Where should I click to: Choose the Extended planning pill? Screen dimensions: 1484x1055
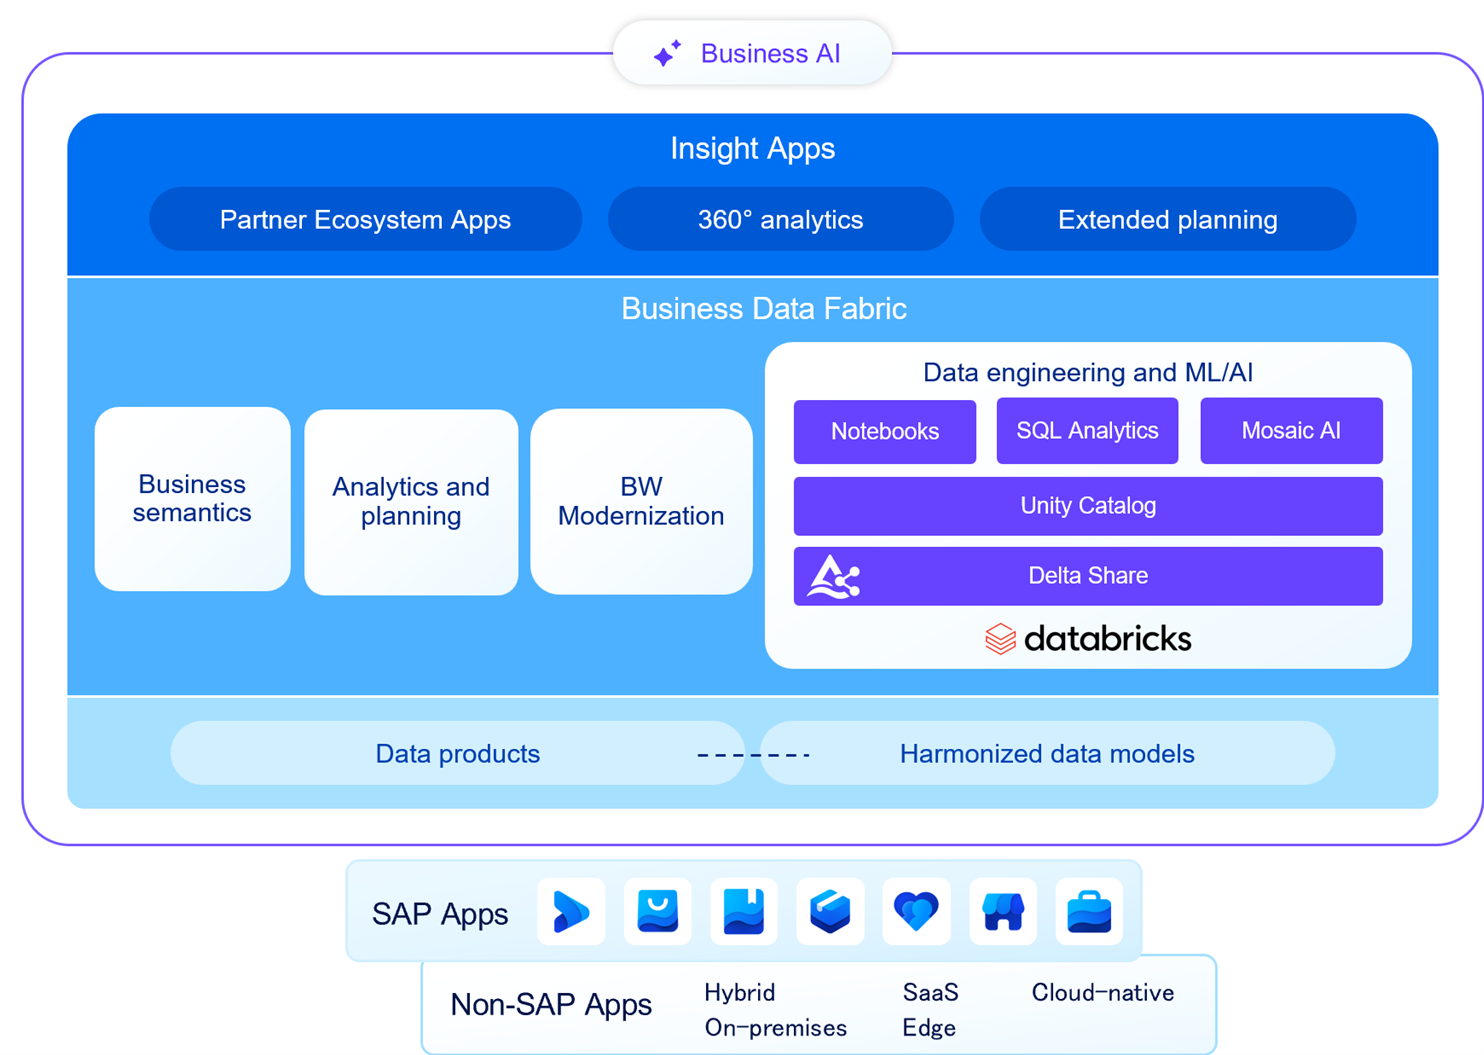click(x=1167, y=220)
